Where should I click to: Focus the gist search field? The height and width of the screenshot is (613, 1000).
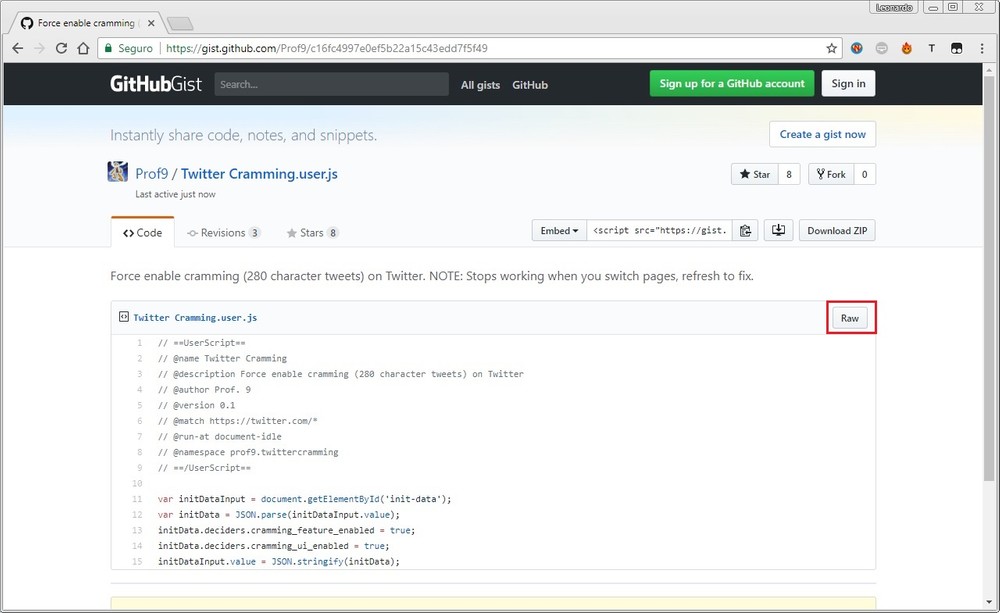click(x=331, y=85)
